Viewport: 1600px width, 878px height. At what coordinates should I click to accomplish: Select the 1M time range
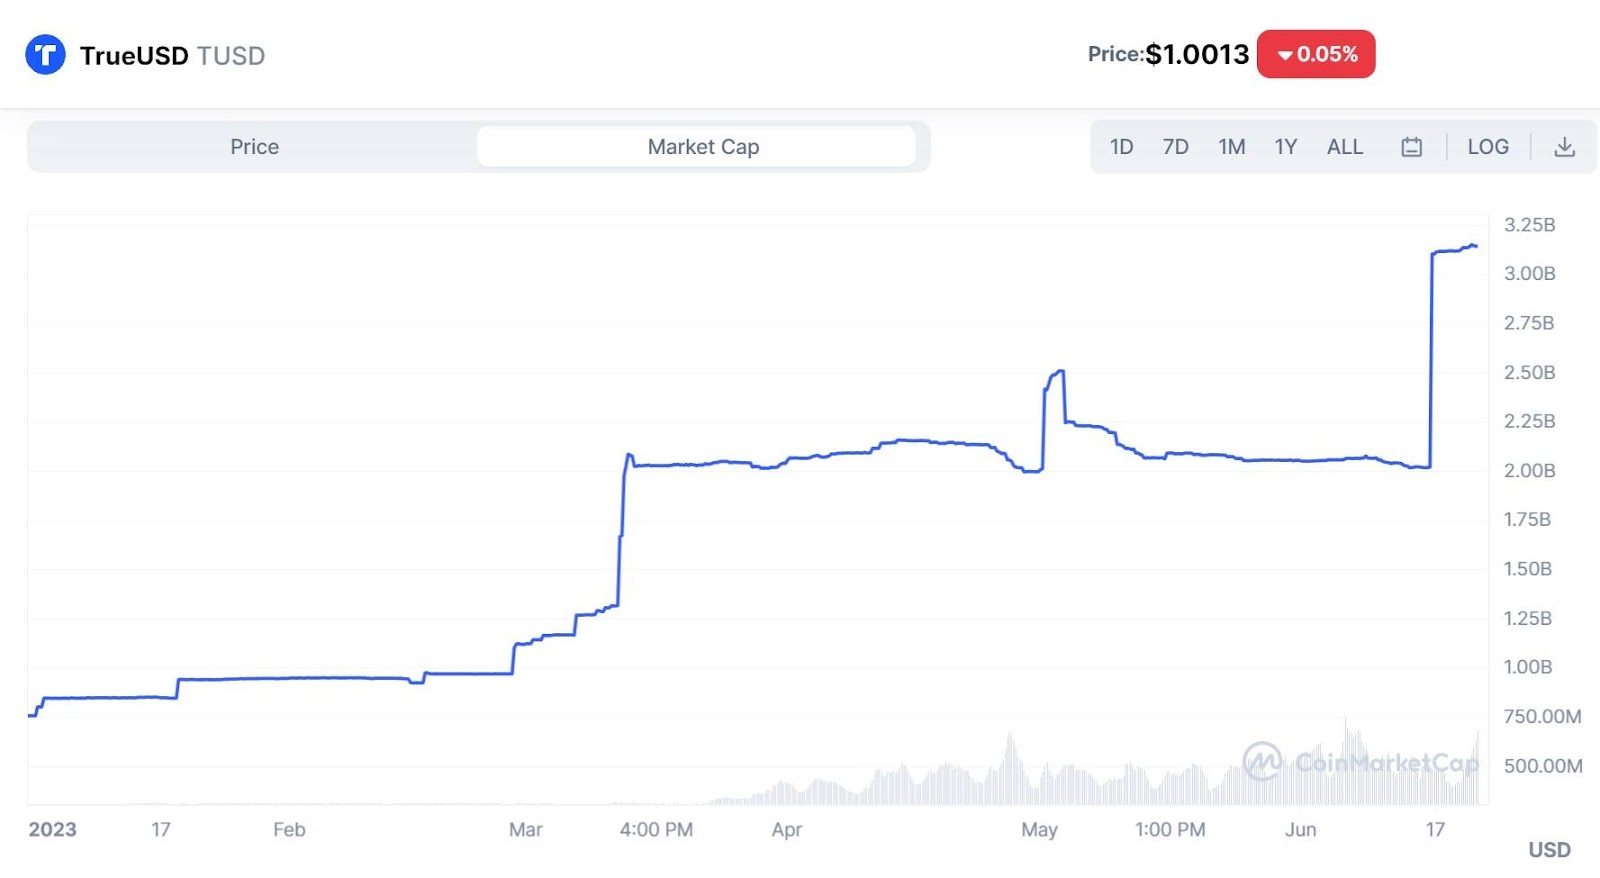(1231, 147)
